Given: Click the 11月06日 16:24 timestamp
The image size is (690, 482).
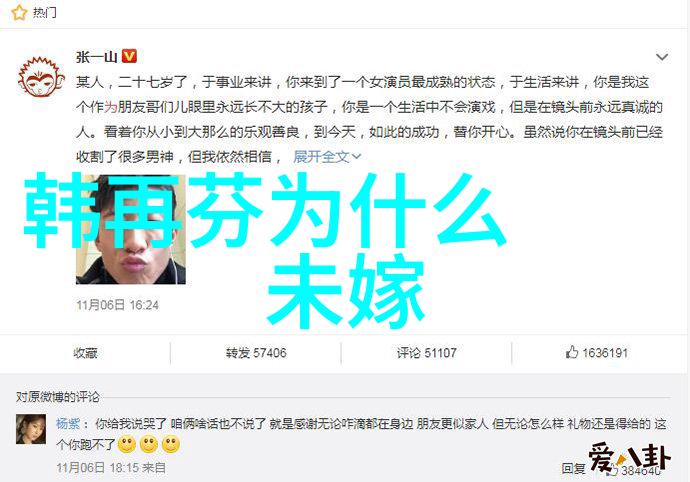Looking at the screenshot, I should pos(117,305).
